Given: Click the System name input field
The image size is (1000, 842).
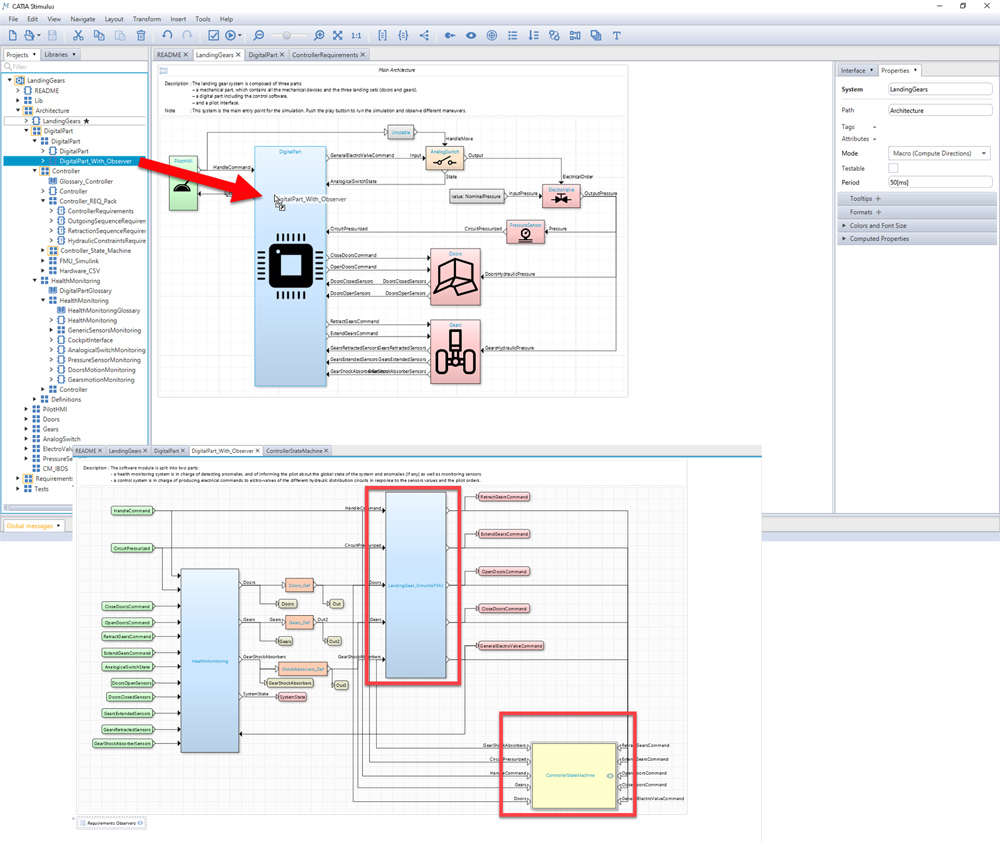Looking at the screenshot, I should tap(940, 89).
